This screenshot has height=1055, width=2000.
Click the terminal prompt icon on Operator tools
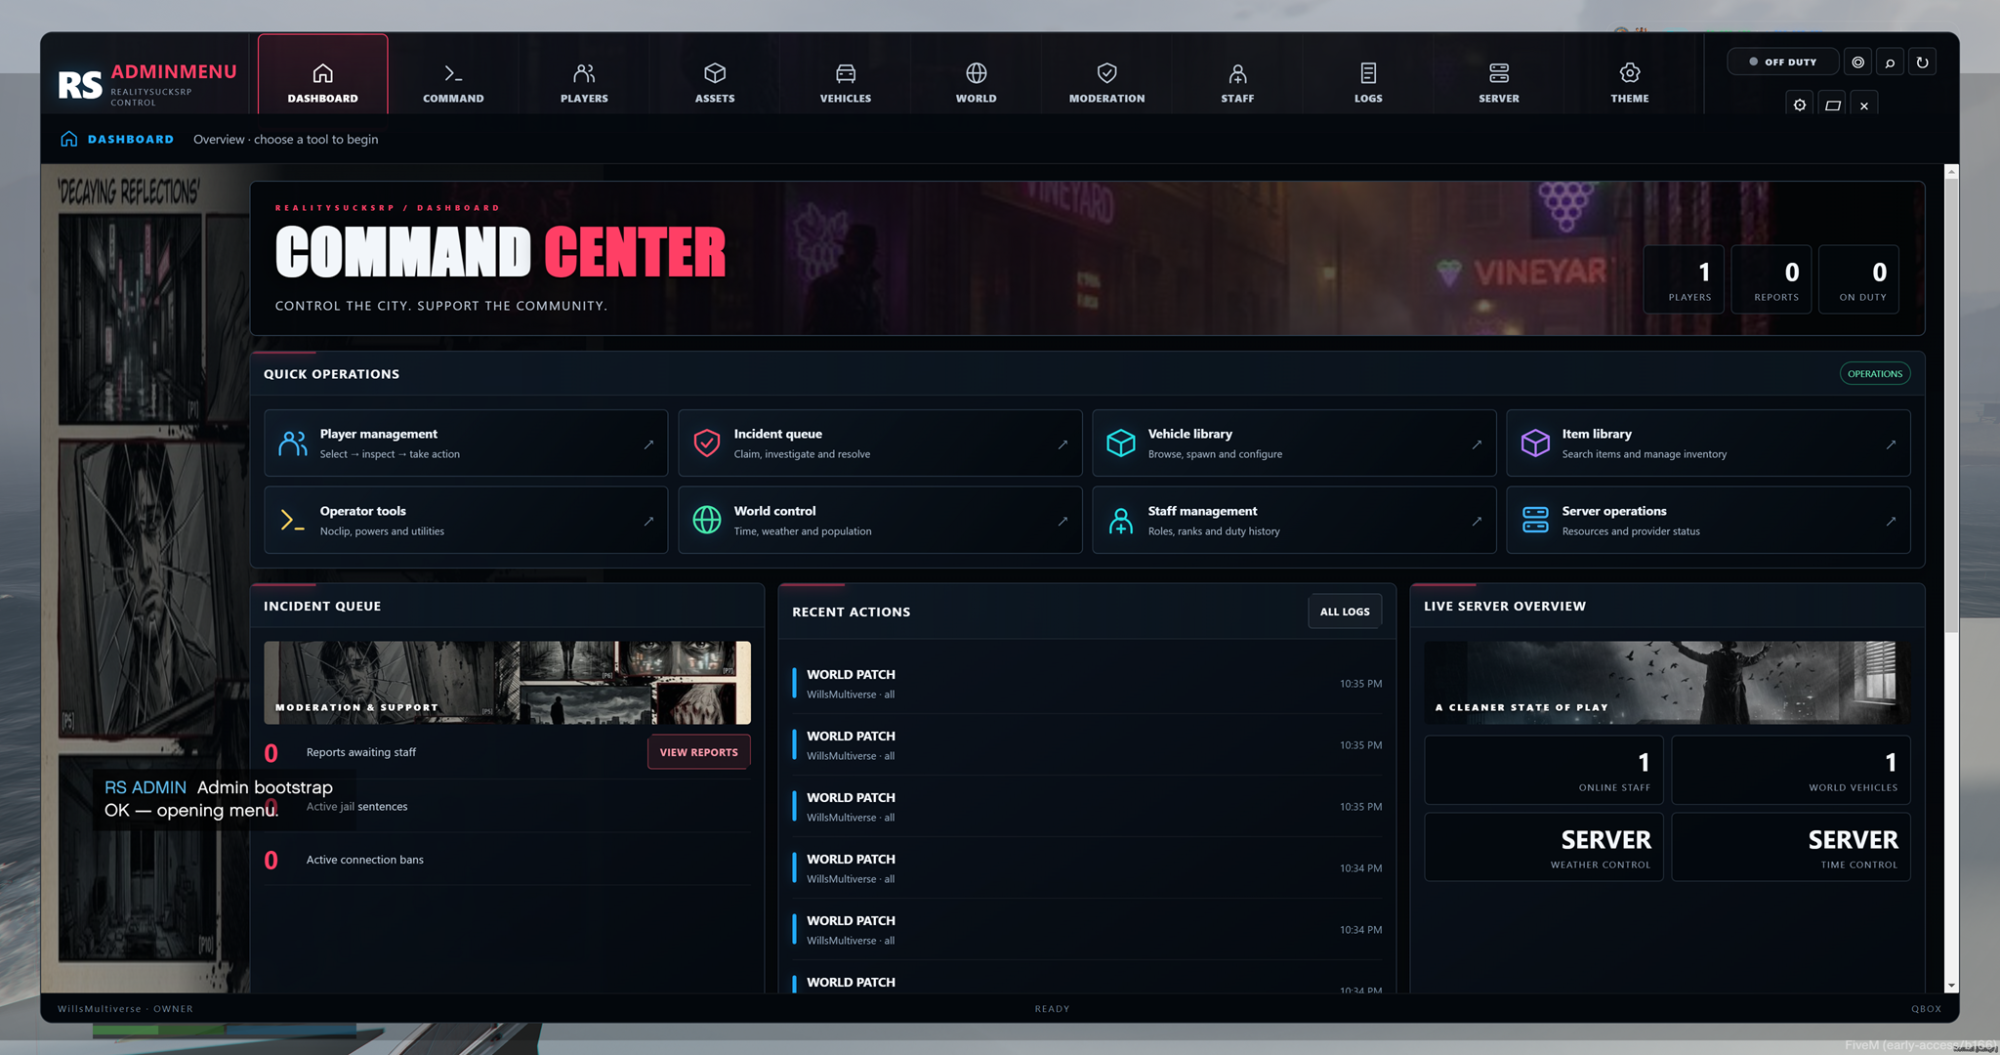click(x=292, y=520)
